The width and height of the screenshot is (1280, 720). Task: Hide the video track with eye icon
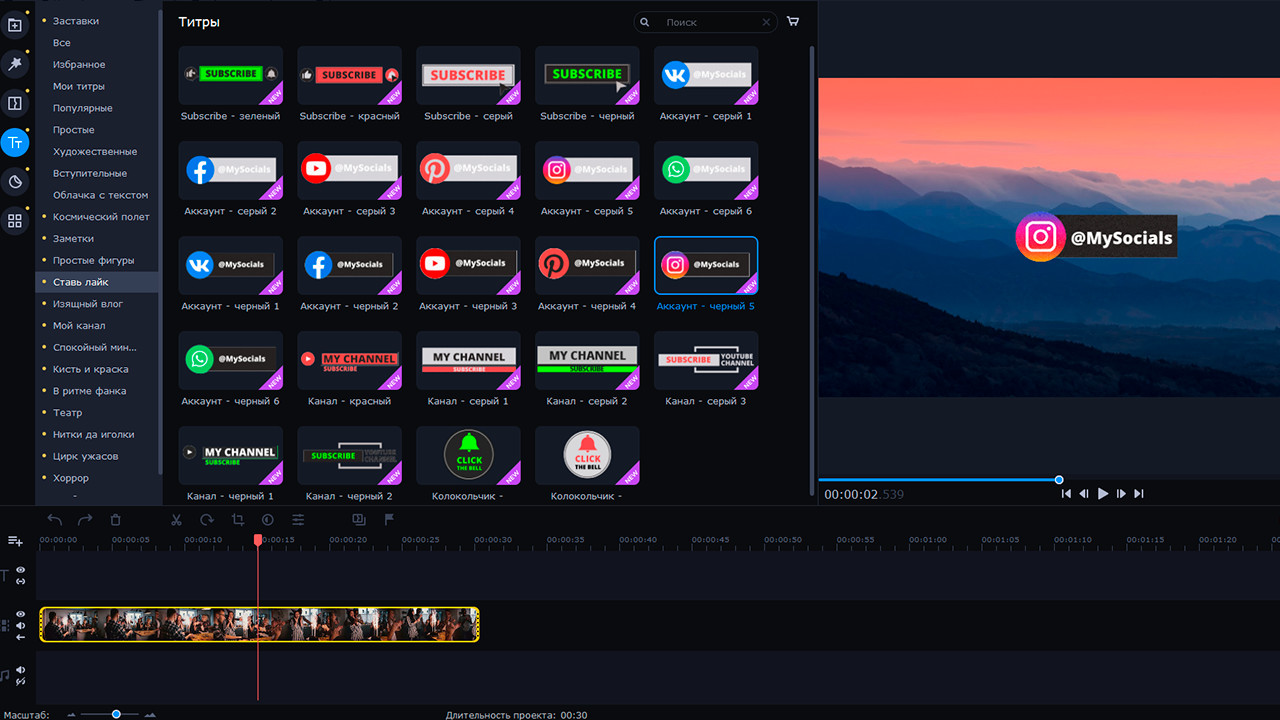pyautogui.click(x=20, y=615)
